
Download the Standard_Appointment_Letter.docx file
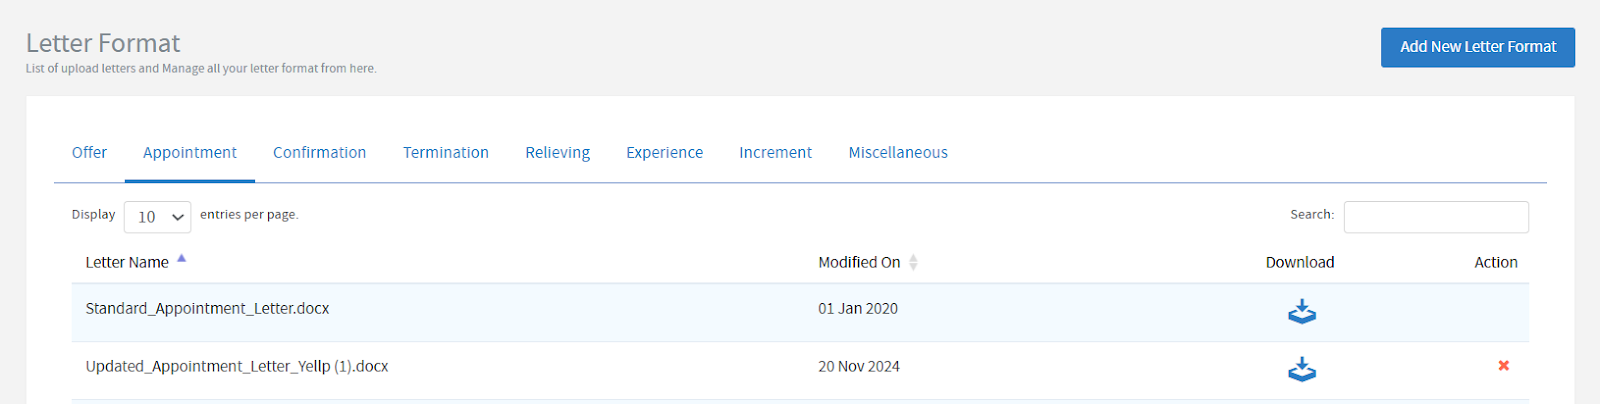[1301, 311]
